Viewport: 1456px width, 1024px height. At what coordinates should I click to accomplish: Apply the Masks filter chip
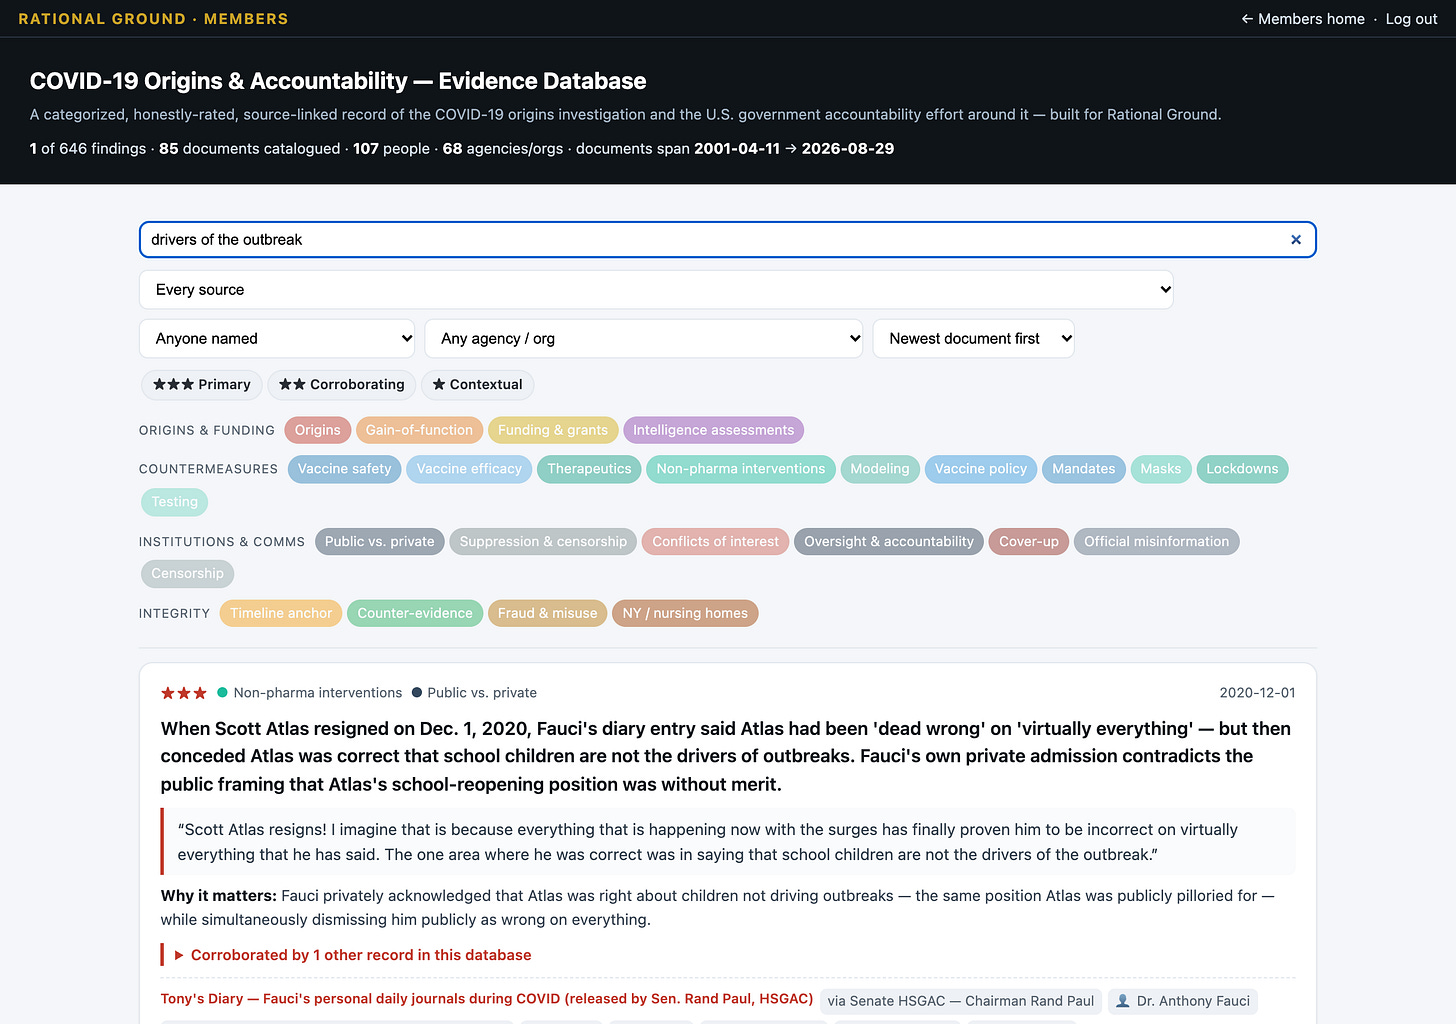(1161, 469)
